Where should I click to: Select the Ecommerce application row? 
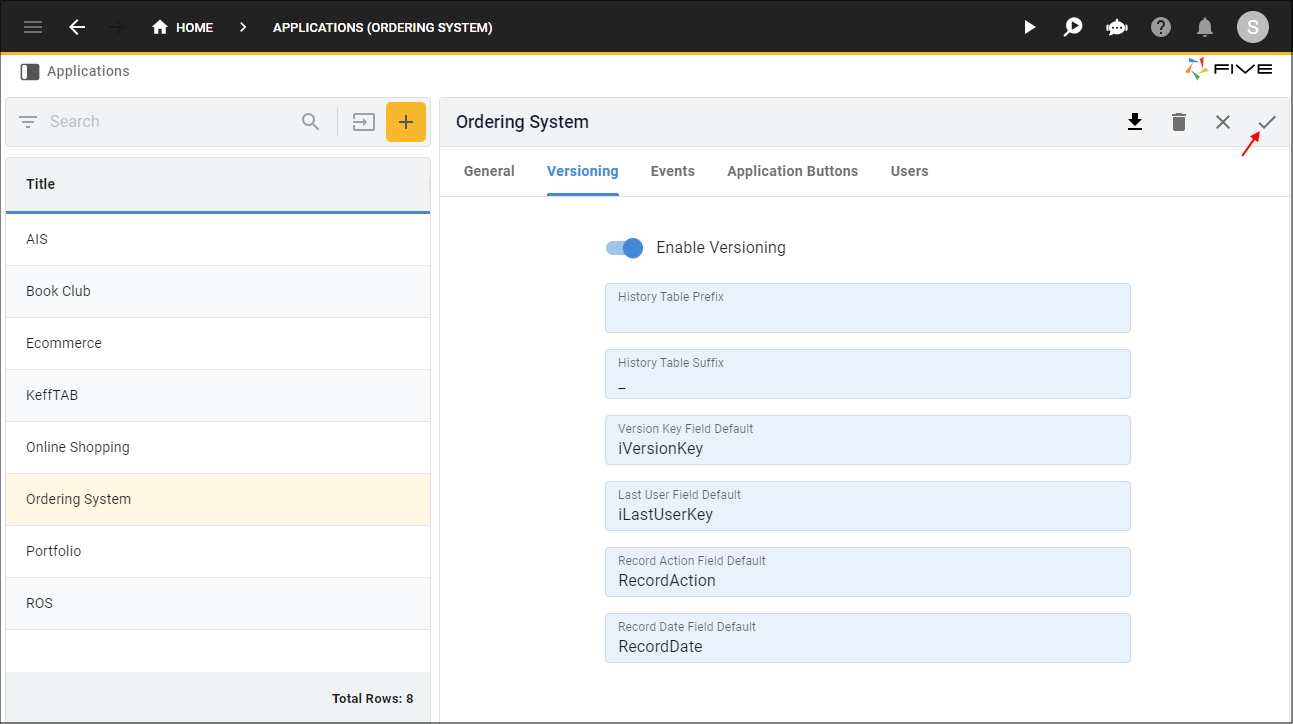click(218, 343)
